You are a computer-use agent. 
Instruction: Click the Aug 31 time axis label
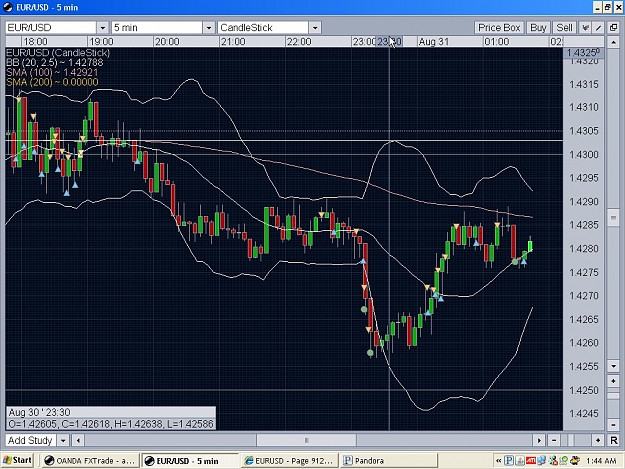tap(434, 41)
